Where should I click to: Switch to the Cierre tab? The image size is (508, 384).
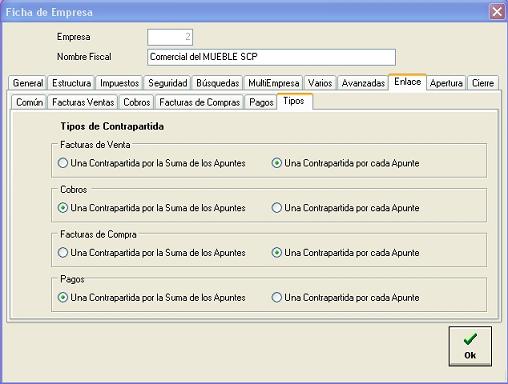pos(483,83)
